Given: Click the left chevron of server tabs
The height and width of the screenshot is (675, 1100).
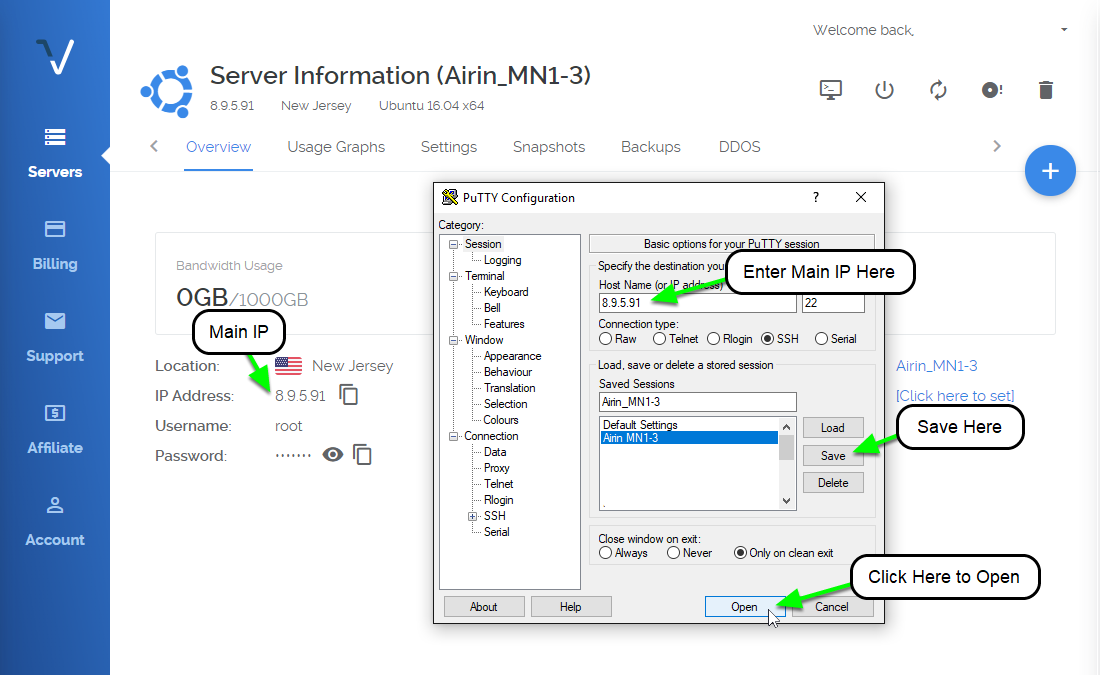Looking at the screenshot, I should click(154, 146).
